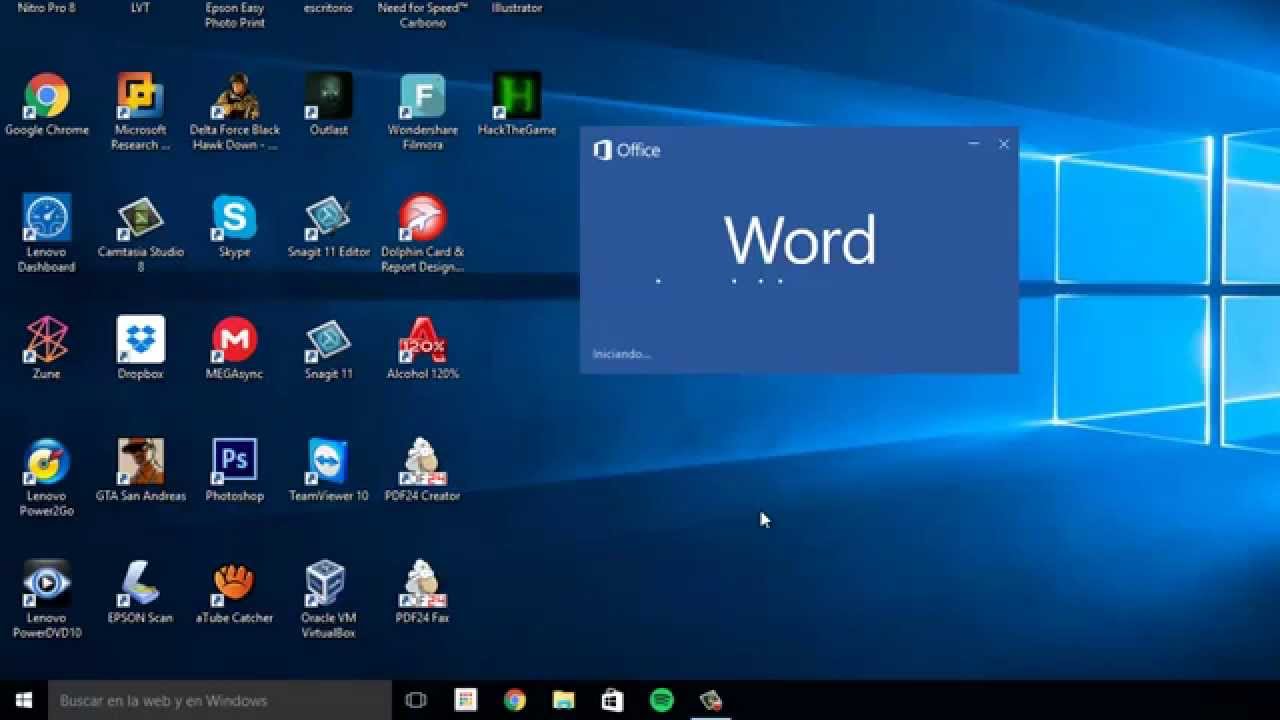Select the Nitro Pro 8 desktop label

tap(47, 8)
